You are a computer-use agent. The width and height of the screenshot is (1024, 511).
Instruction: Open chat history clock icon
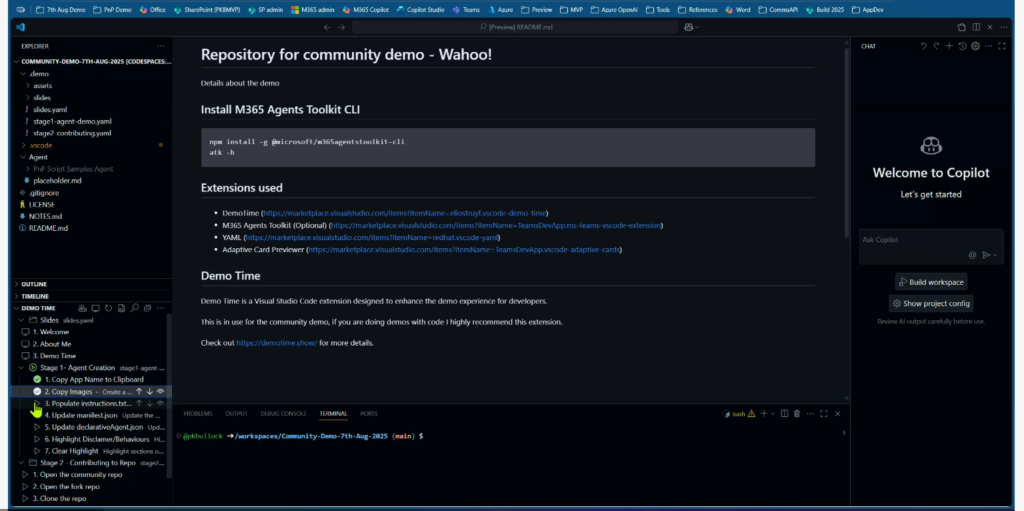(963, 46)
